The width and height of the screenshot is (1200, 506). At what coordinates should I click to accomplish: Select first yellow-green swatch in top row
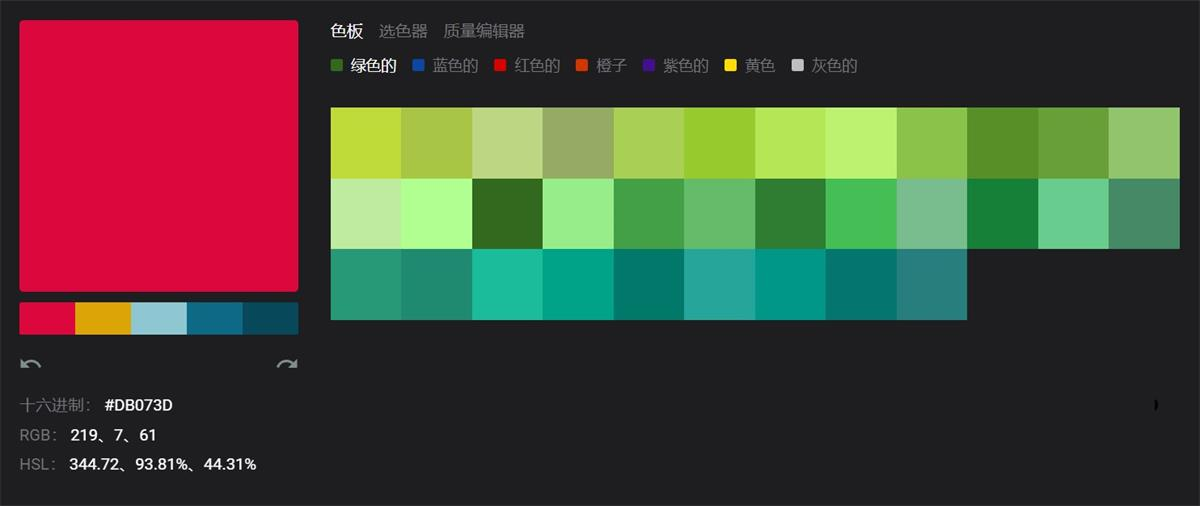tap(366, 143)
